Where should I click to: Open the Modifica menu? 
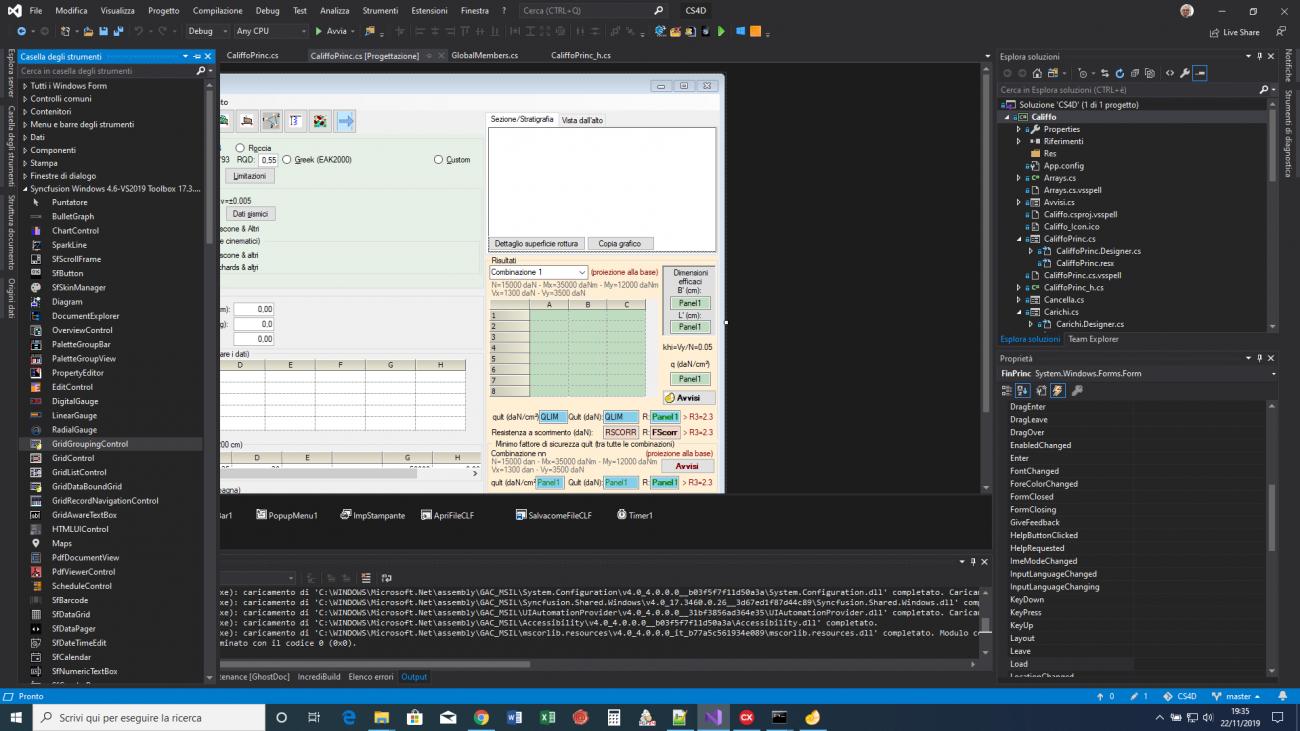click(x=71, y=10)
